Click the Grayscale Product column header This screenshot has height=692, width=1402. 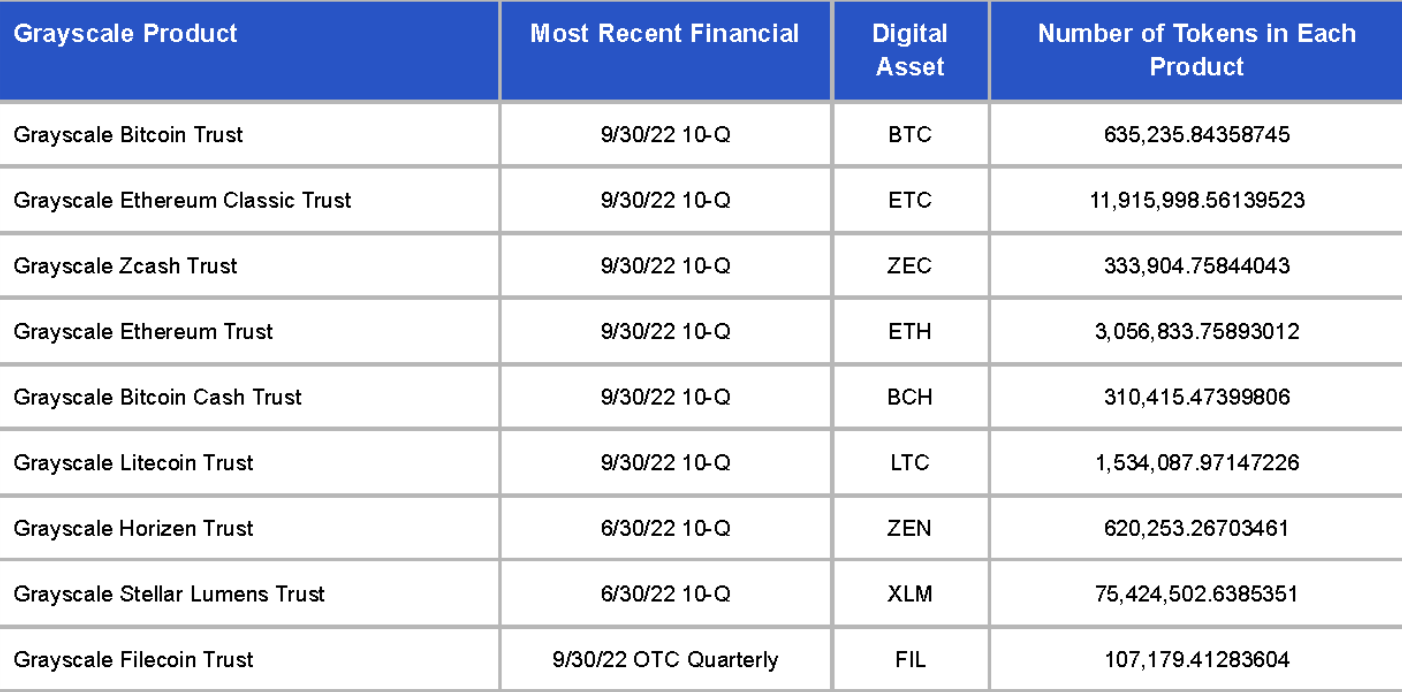point(126,34)
